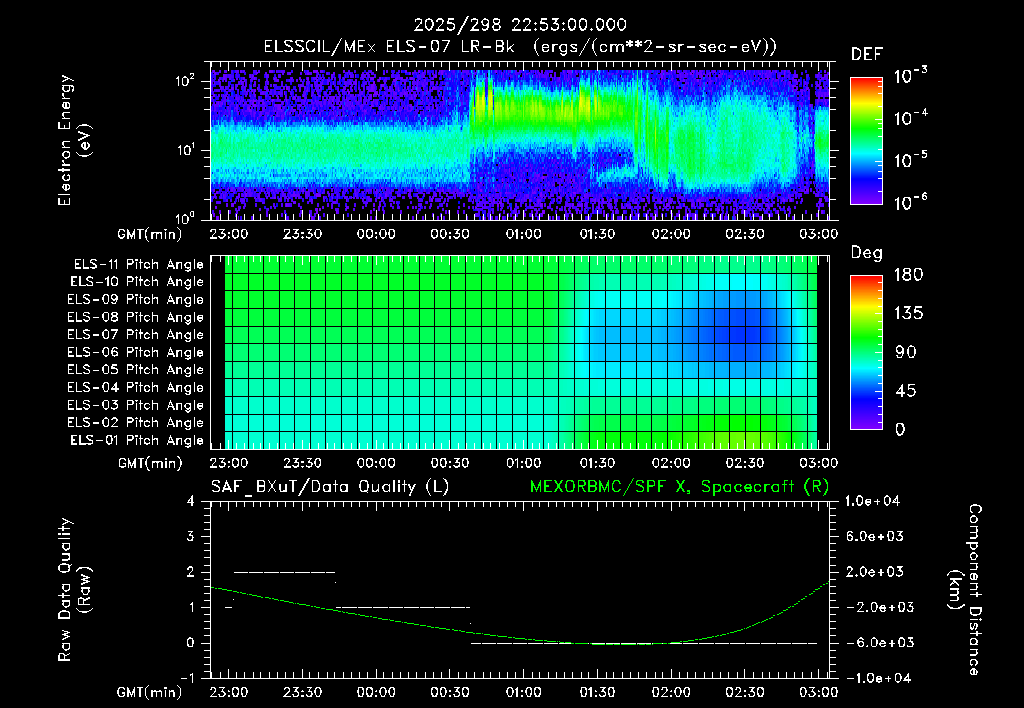Click the Deg legend title
Image resolution: width=1024 pixels, height=708 pixels.
point(867,253)
